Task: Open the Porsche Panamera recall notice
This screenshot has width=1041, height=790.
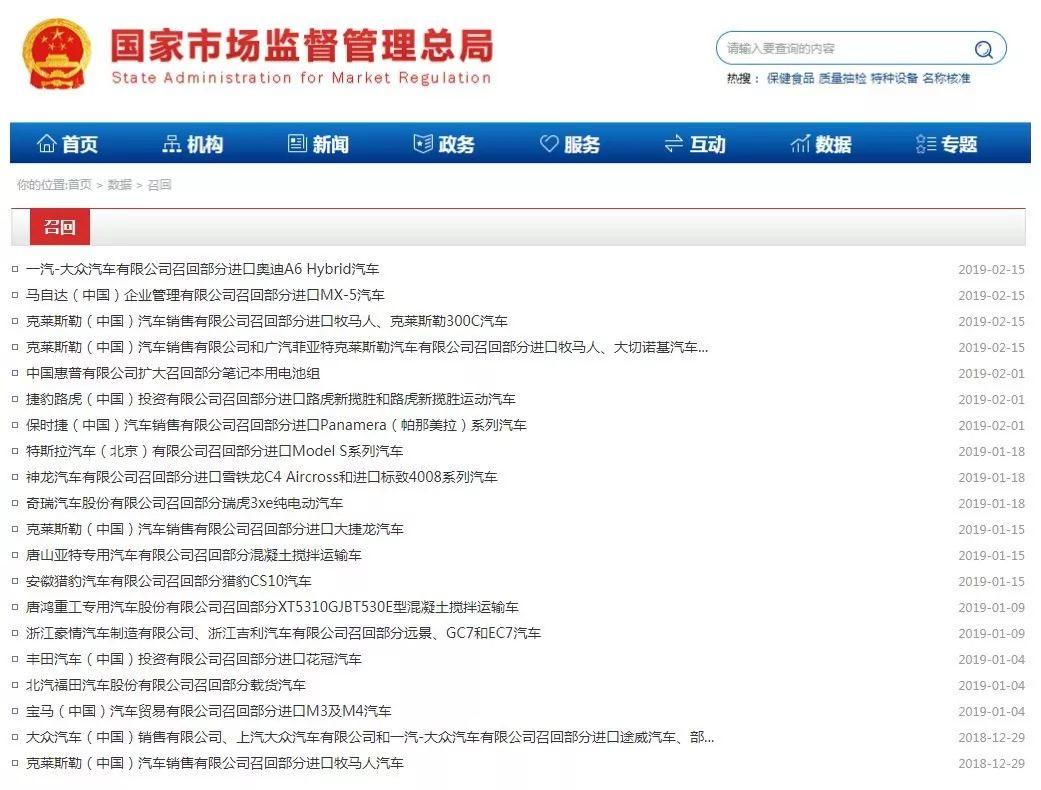Action: [276, 425]
